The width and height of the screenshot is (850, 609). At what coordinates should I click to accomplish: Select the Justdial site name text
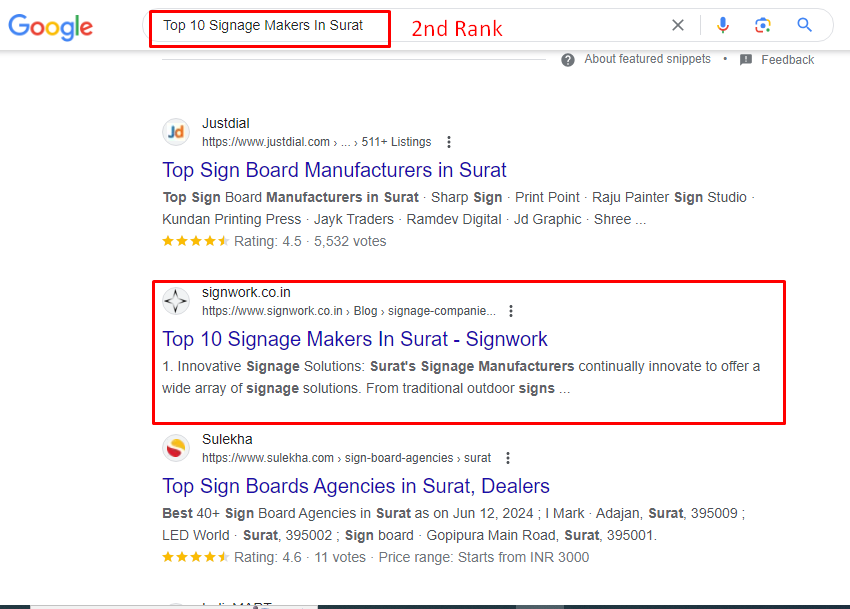coord(226,124)
